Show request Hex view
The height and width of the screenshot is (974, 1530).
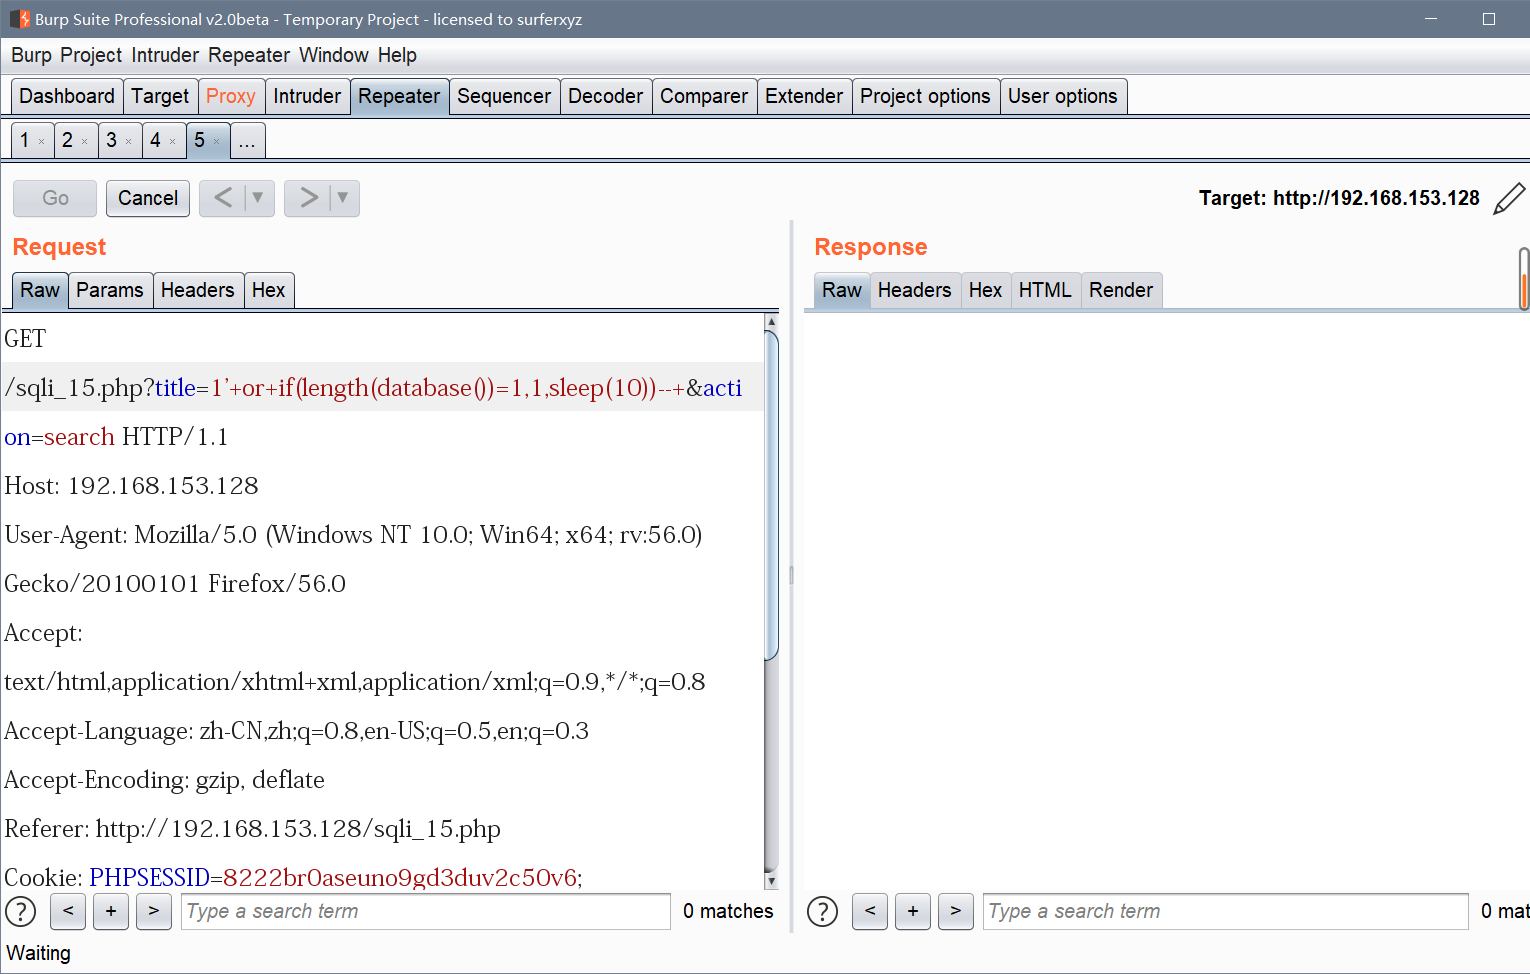tap(268, 290)
